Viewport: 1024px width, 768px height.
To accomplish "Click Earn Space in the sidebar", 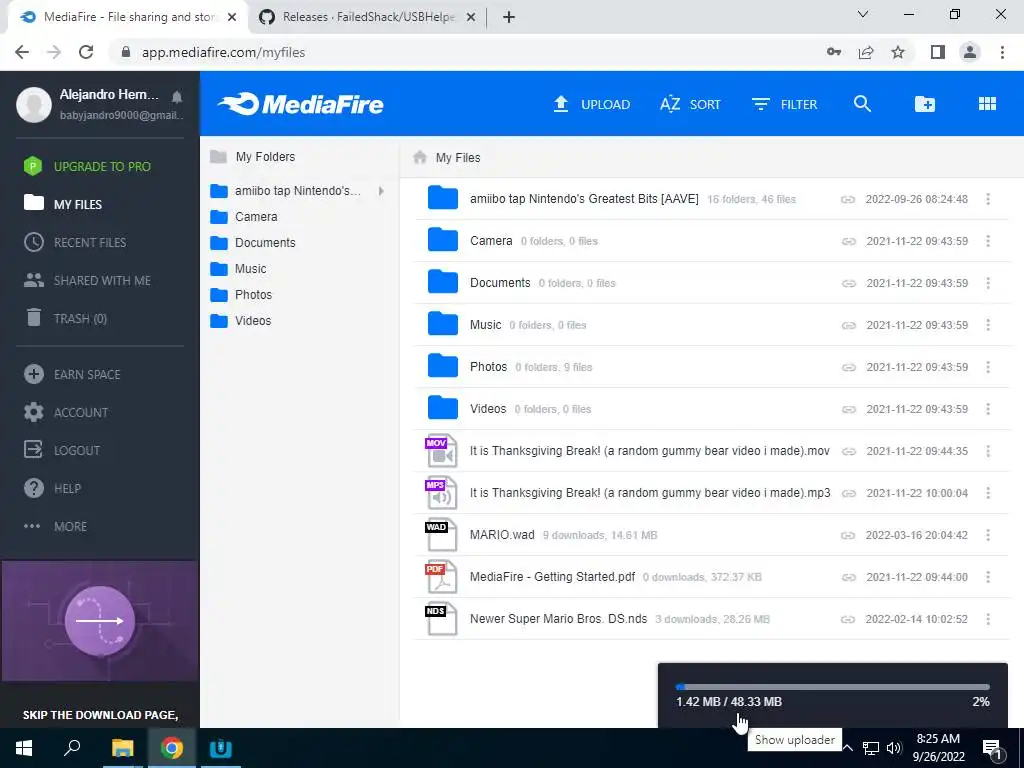I will (72, 374).
